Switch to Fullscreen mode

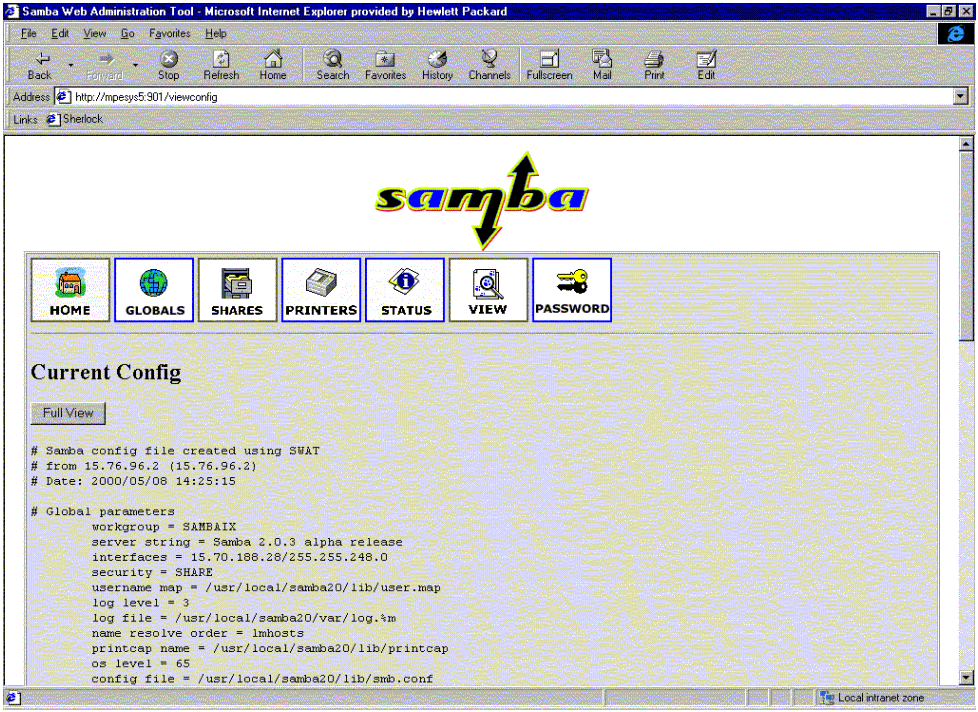coord(550,65)
